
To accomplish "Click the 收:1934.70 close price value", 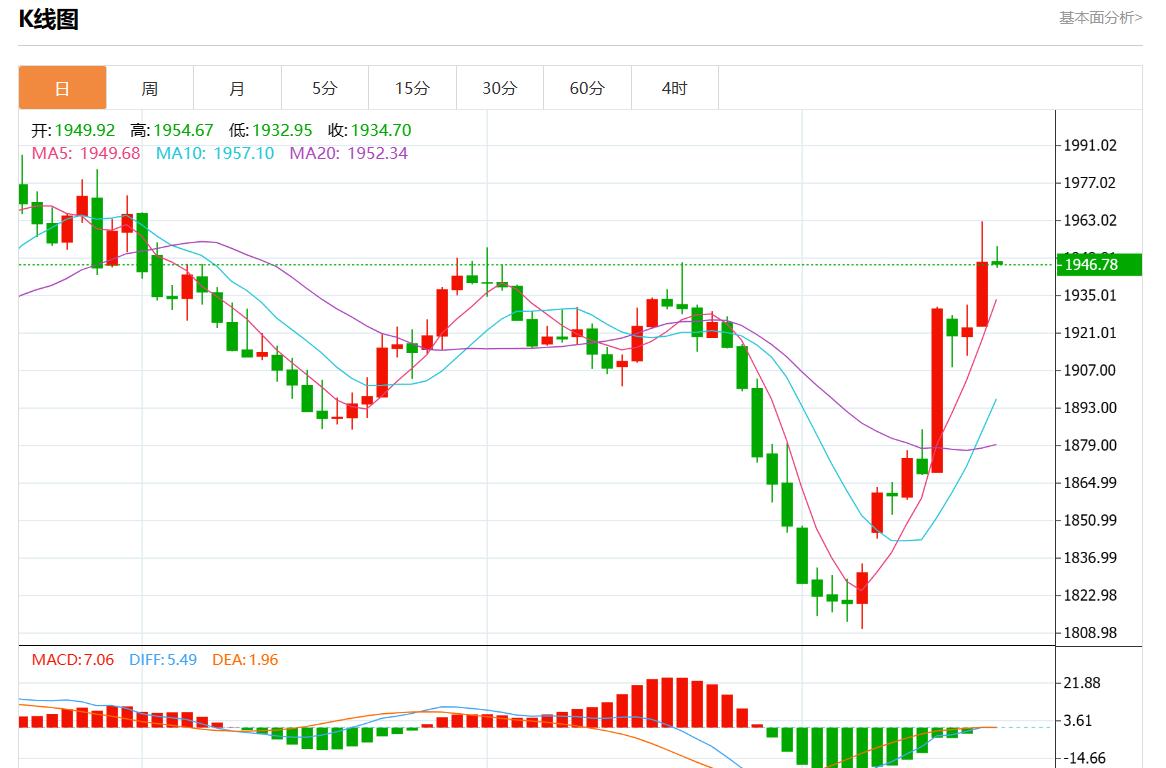I will coord(370,130).
